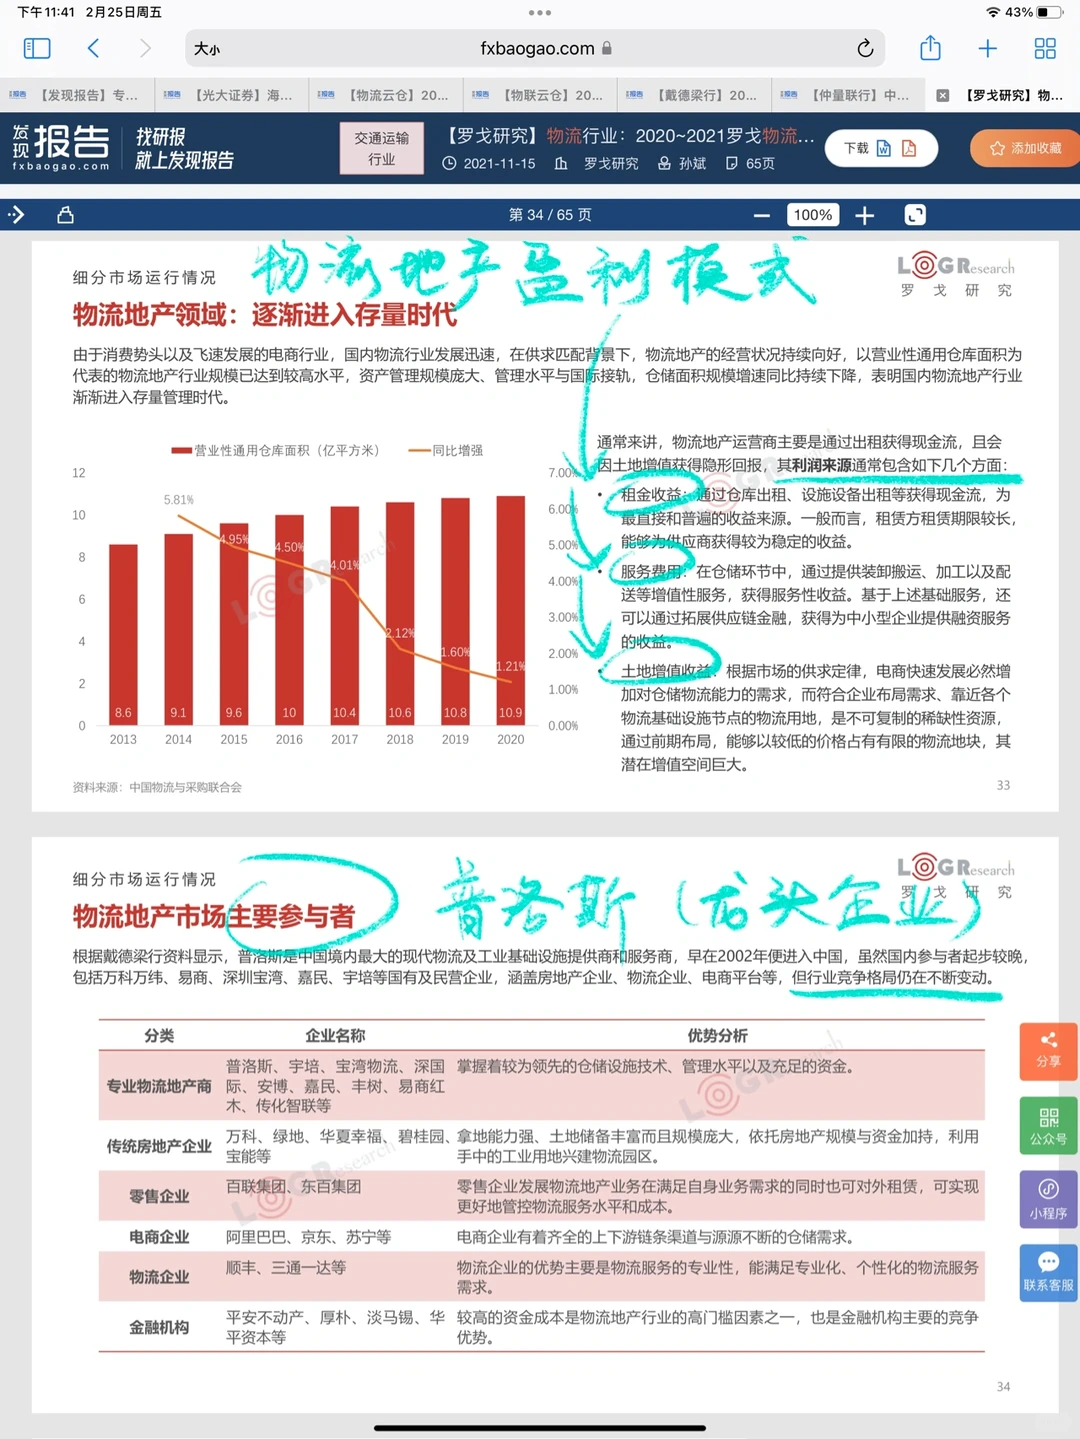Contact support via 联系客服
Image resolution: width=1080 pixels, height=1439 pixels.
click(1048, 1273)
